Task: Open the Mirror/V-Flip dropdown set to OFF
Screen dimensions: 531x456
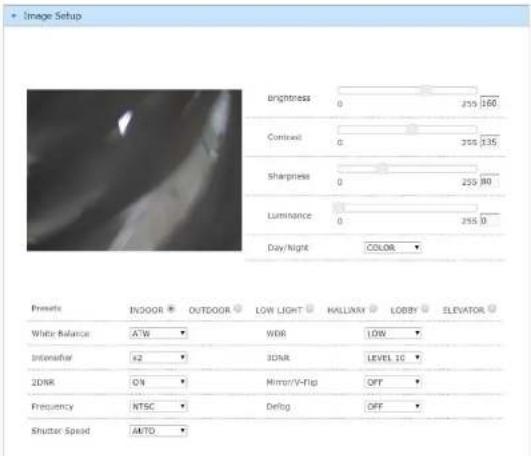Action: 393,382
